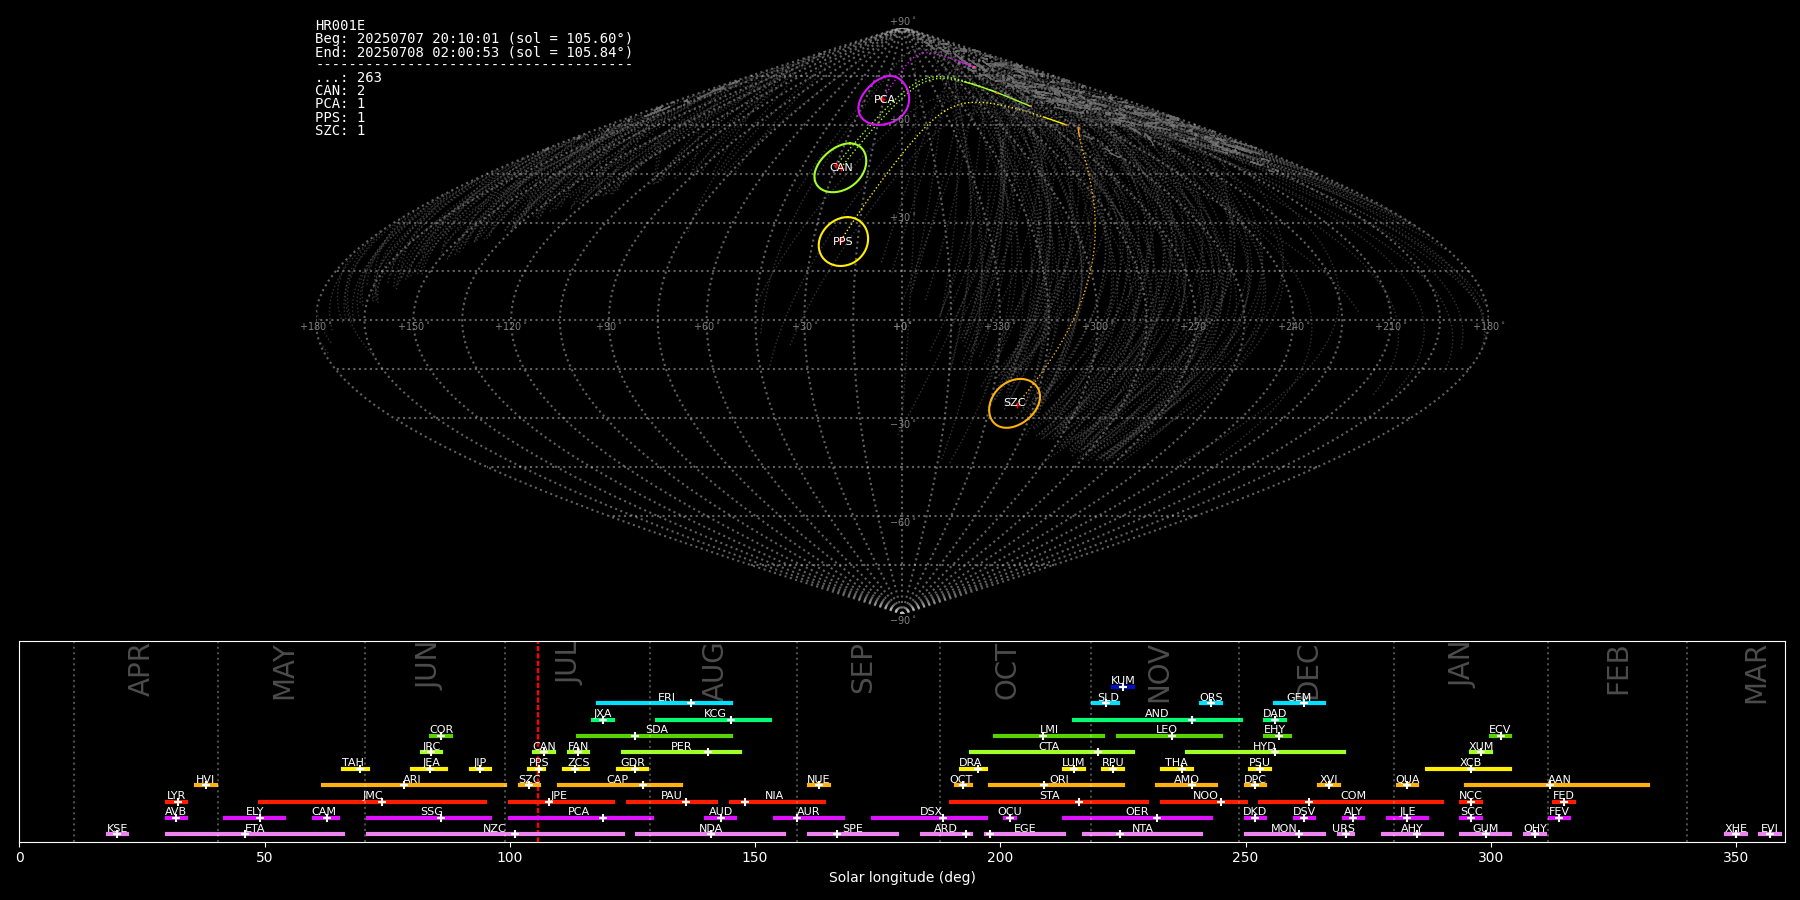The image size is (1800, 900).
Task: Click the cyan GEM shower bar
Action: [x=1299, y=703]
